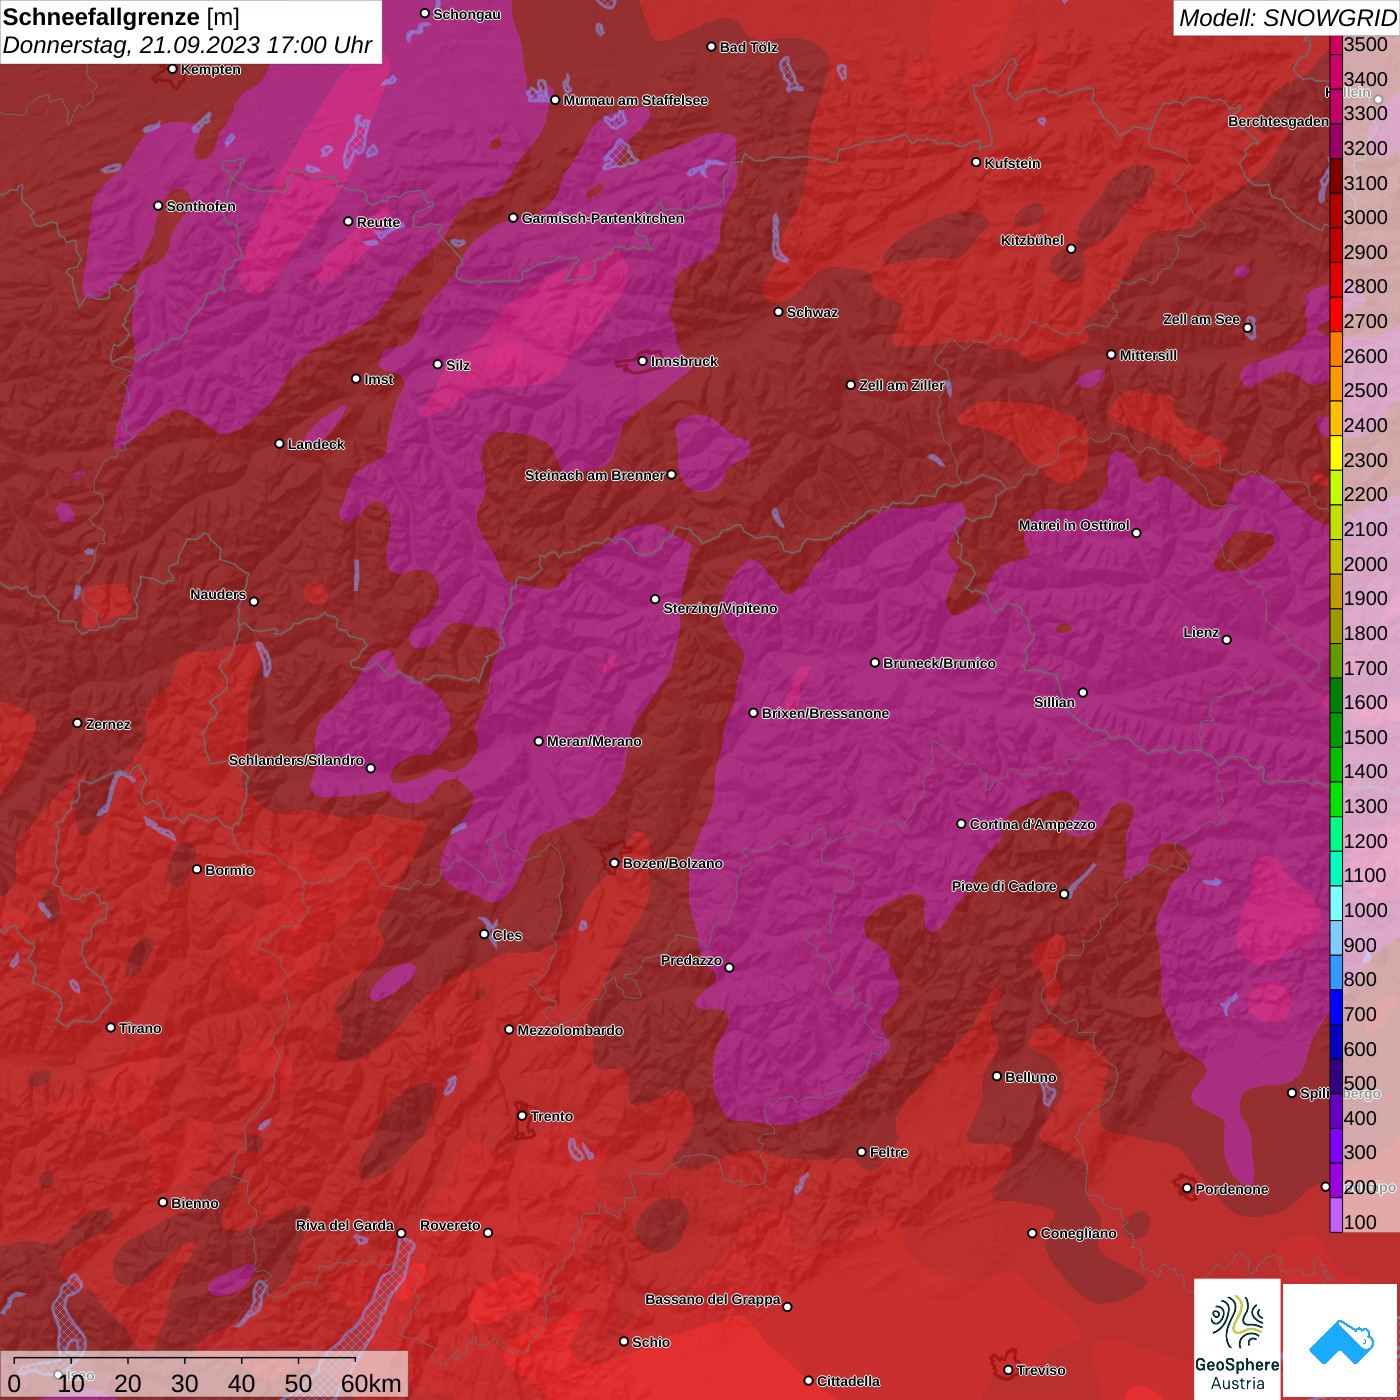Click the 3500 m legend color swatch
Viewport: 1400px width, 1400px height.
(1336, 44)
